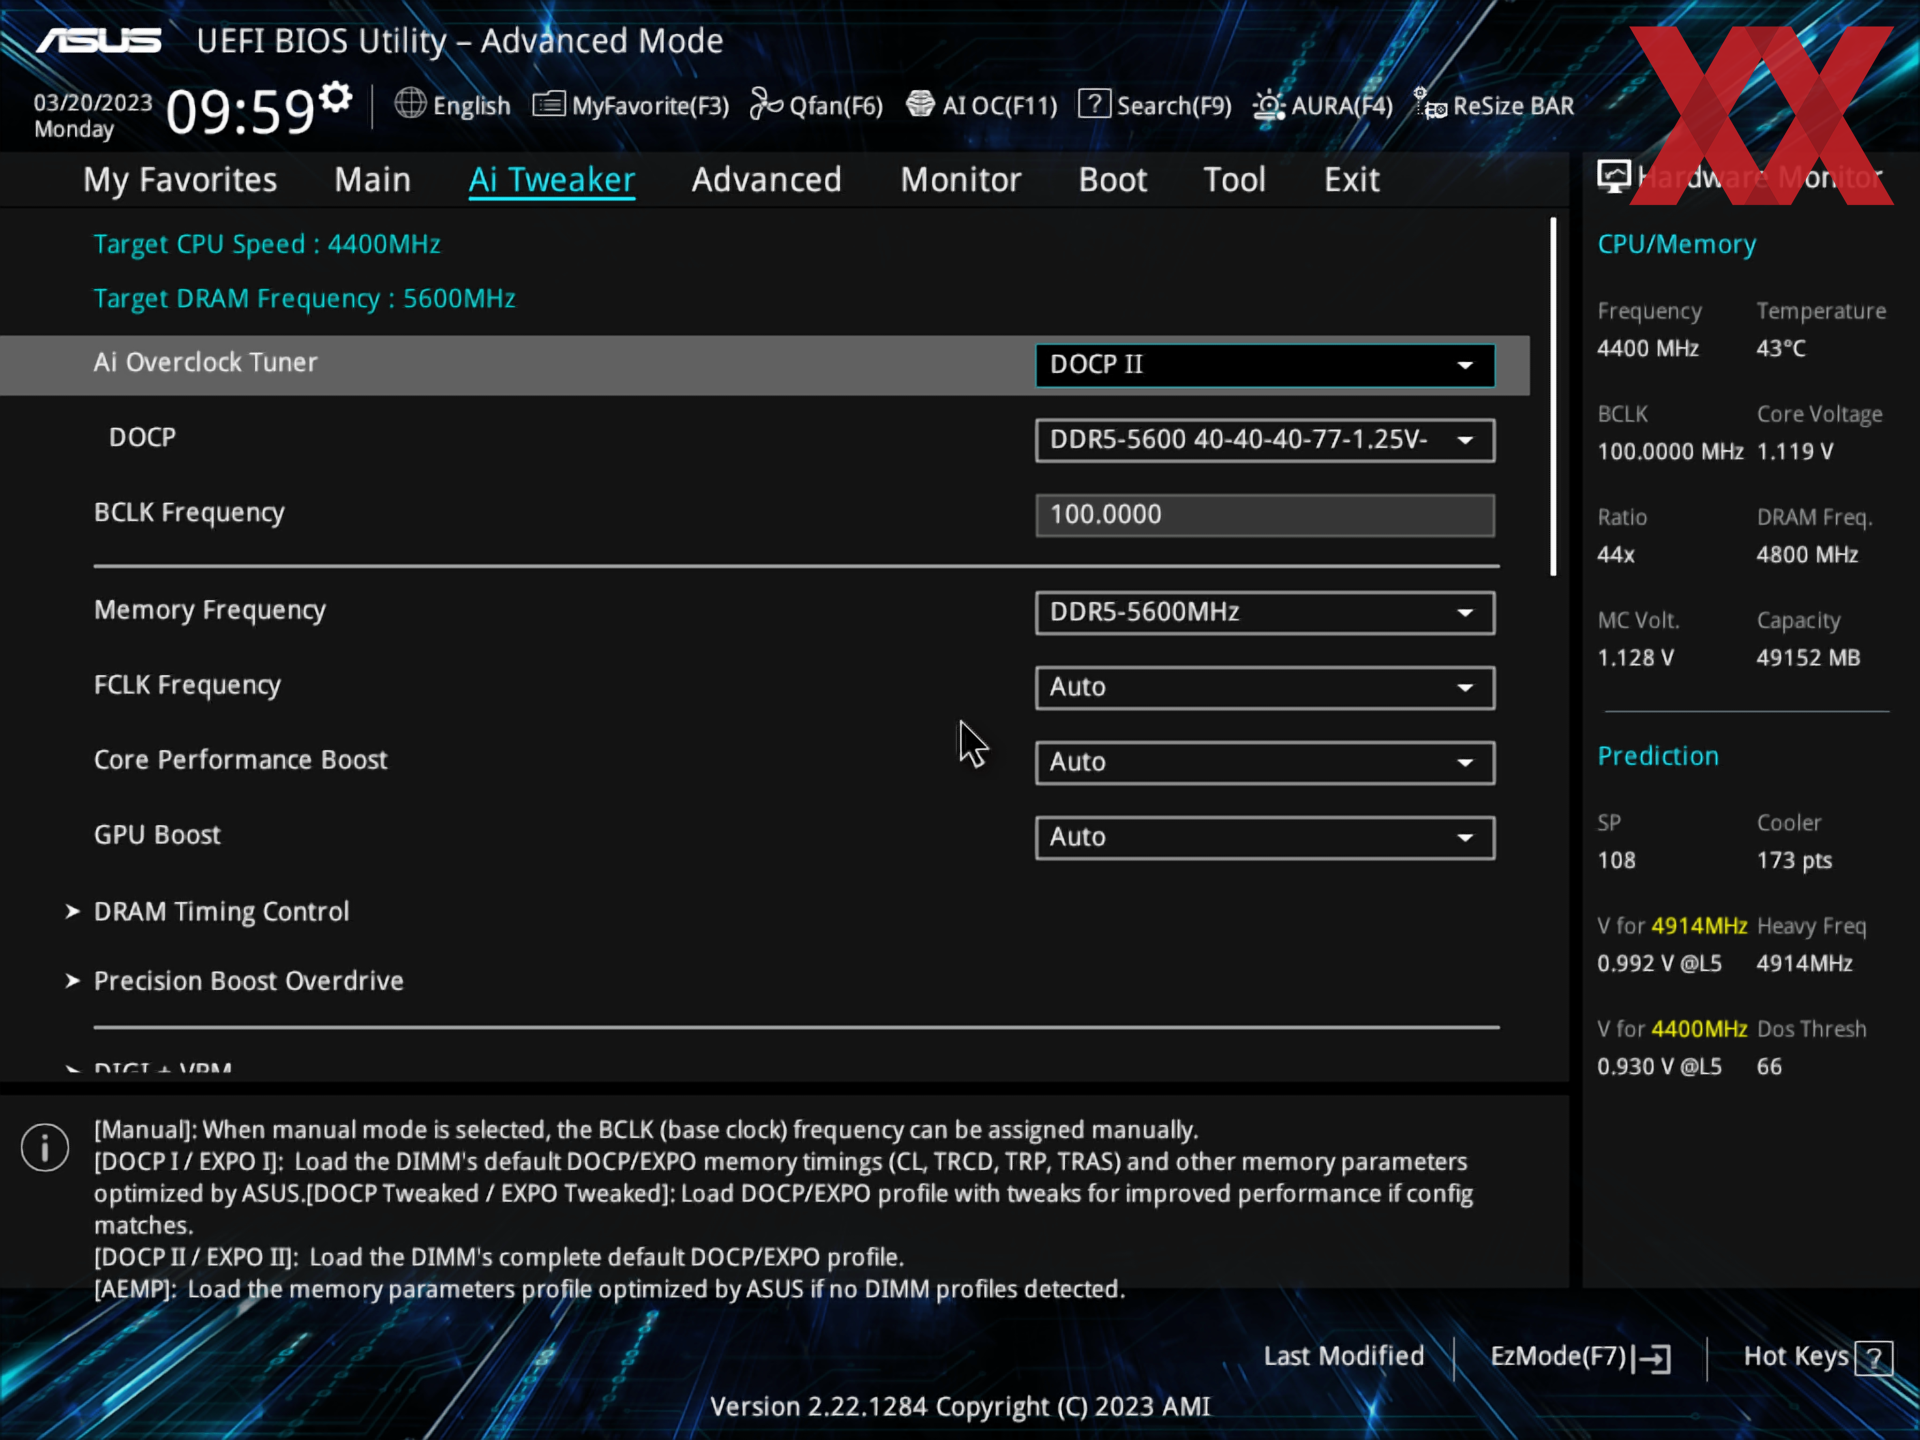Click the 100.0000 MHz BCLK monitor value
This screenshot has width=1920, height=1440.
coord(1670,452)
